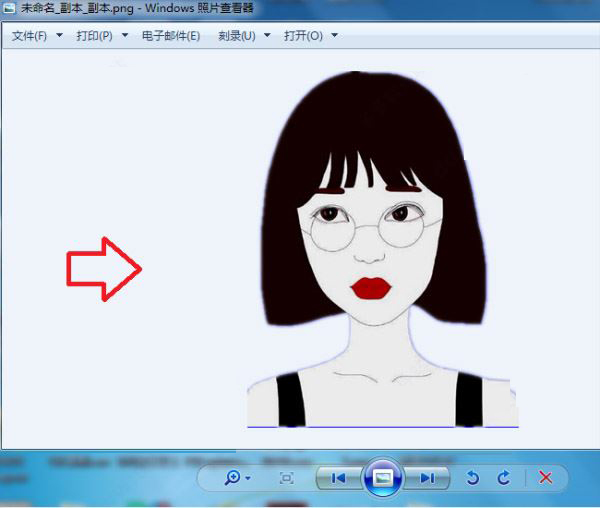600x508 pixels.
Task: Rotate the image clockwise
Action: coord(504,478)
